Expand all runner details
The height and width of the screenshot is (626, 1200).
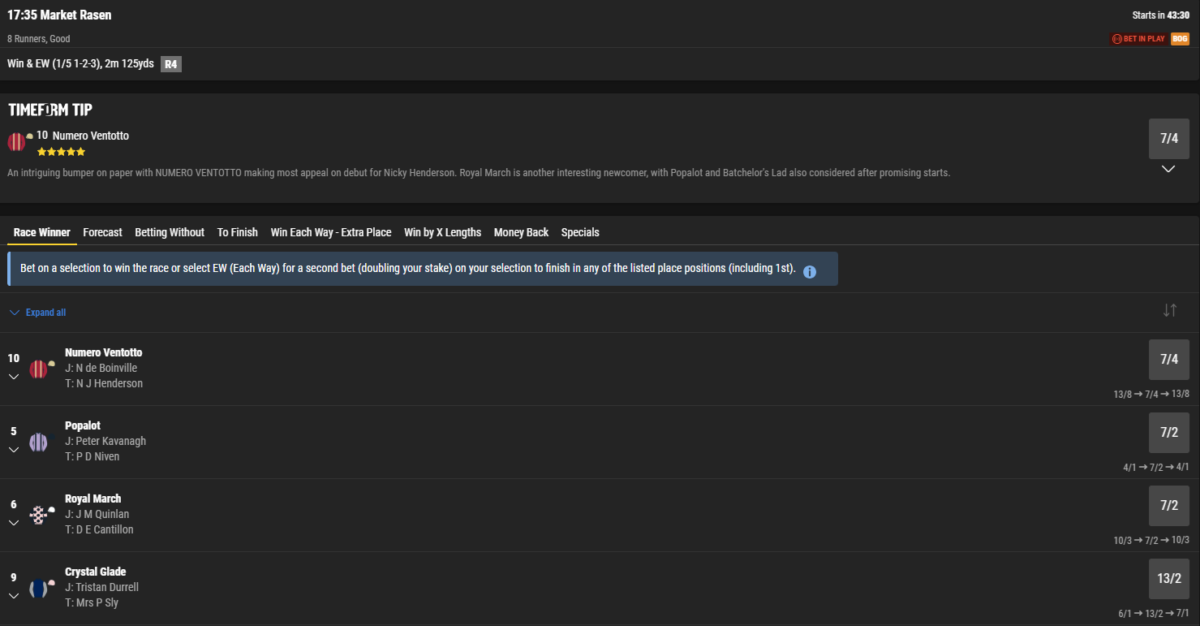pos(38,312)
